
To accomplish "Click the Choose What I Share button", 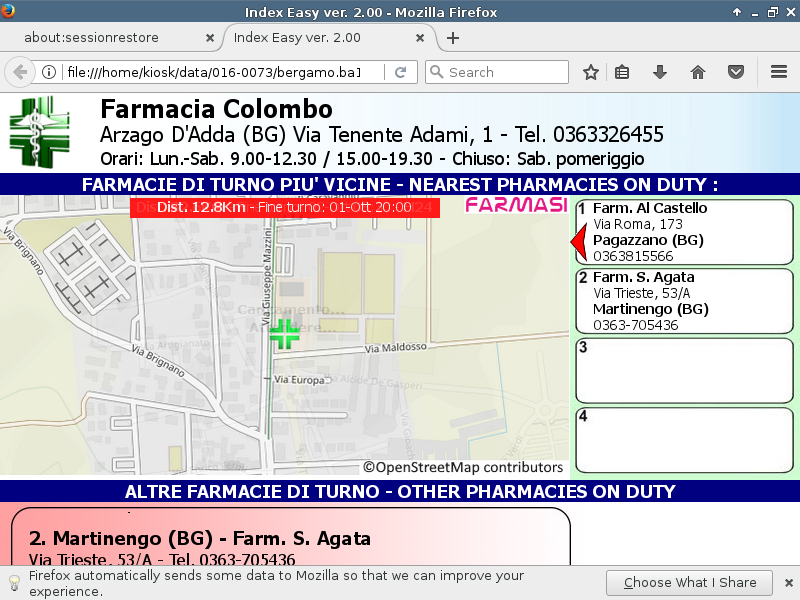I will click(690, 582).
